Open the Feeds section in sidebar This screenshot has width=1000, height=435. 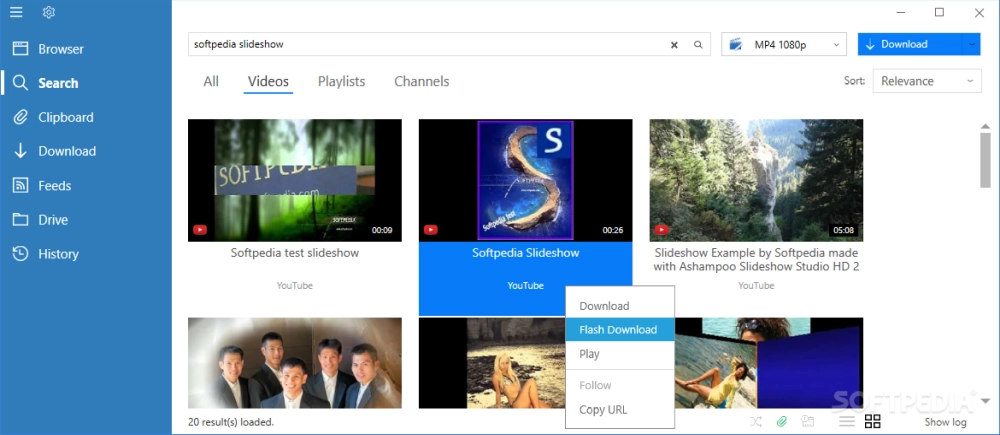click(54, 185)
